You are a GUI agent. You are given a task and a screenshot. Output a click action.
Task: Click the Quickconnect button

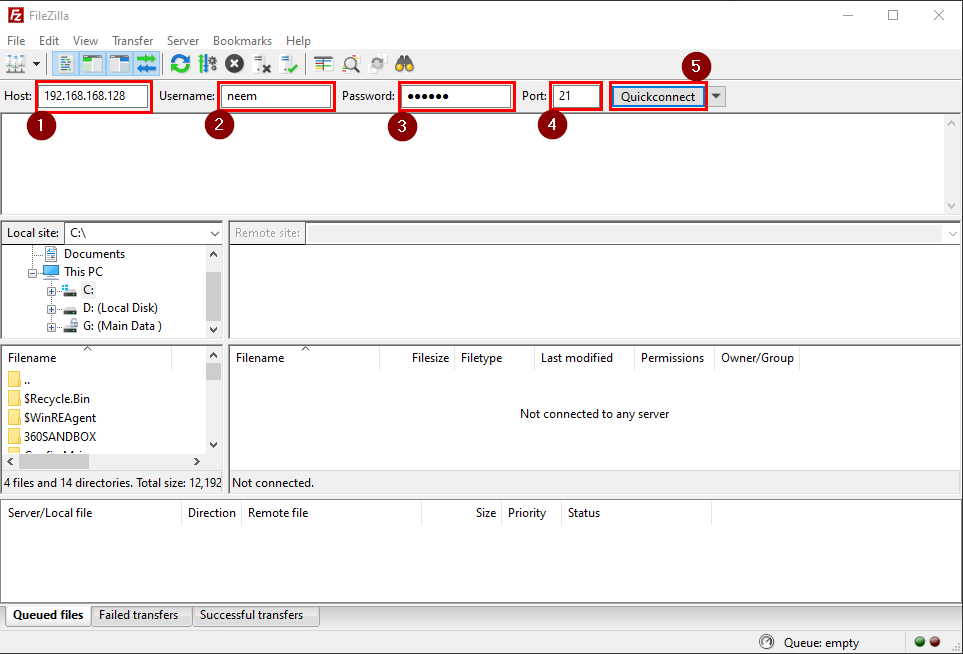(658, 96)
